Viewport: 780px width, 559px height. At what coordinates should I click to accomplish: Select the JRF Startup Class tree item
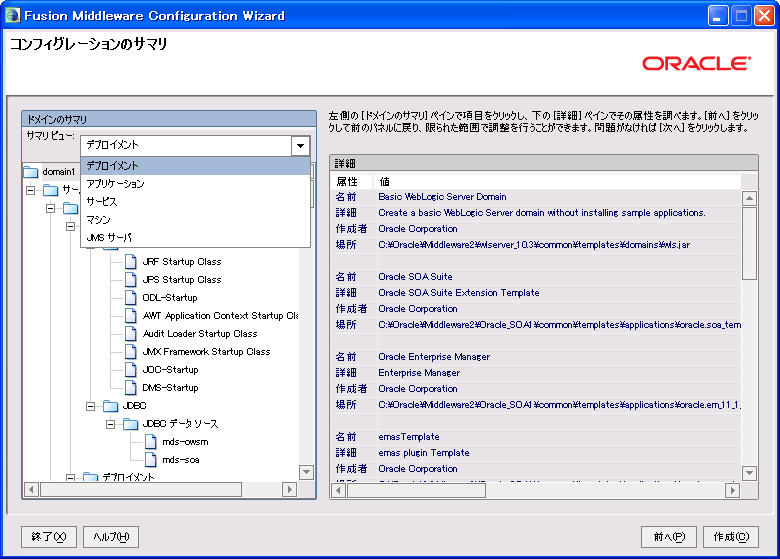click(x=182, y=262)
